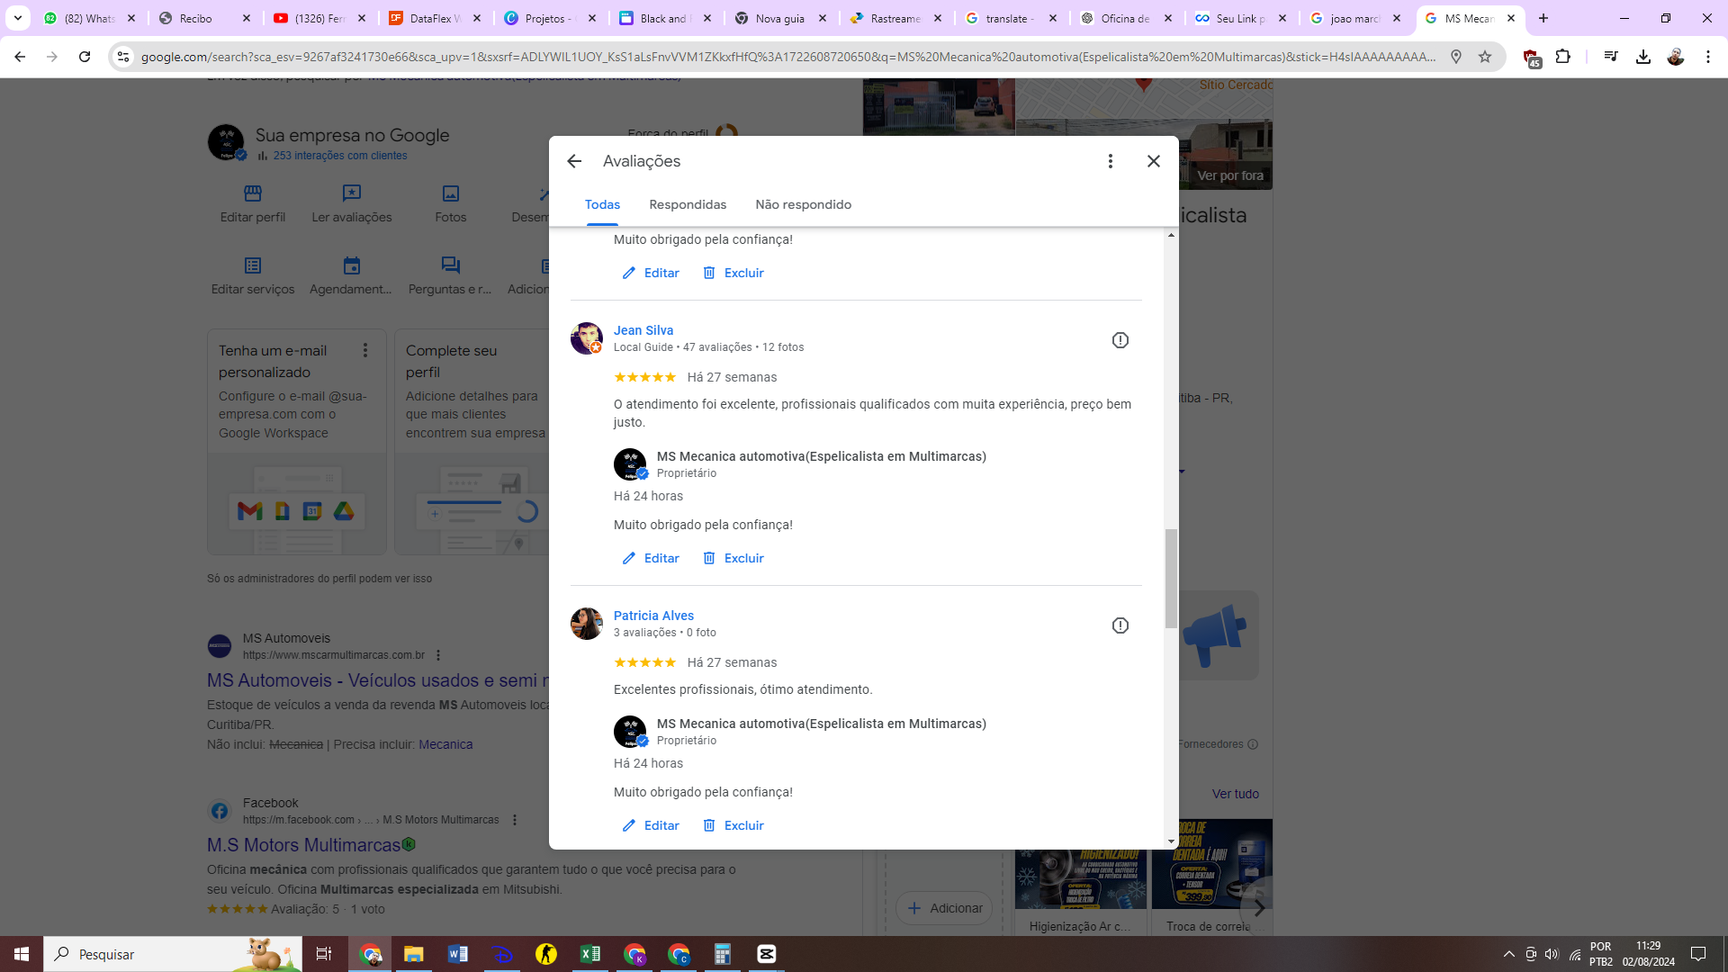Open Agendamentos calendar icon

point(351,266)
